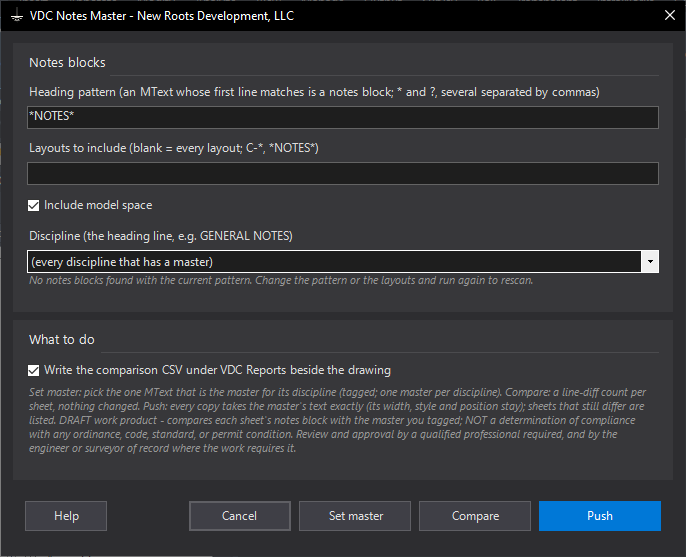Click the Set master button
This screenshot has width=686, height=557.
coord(355,516)
